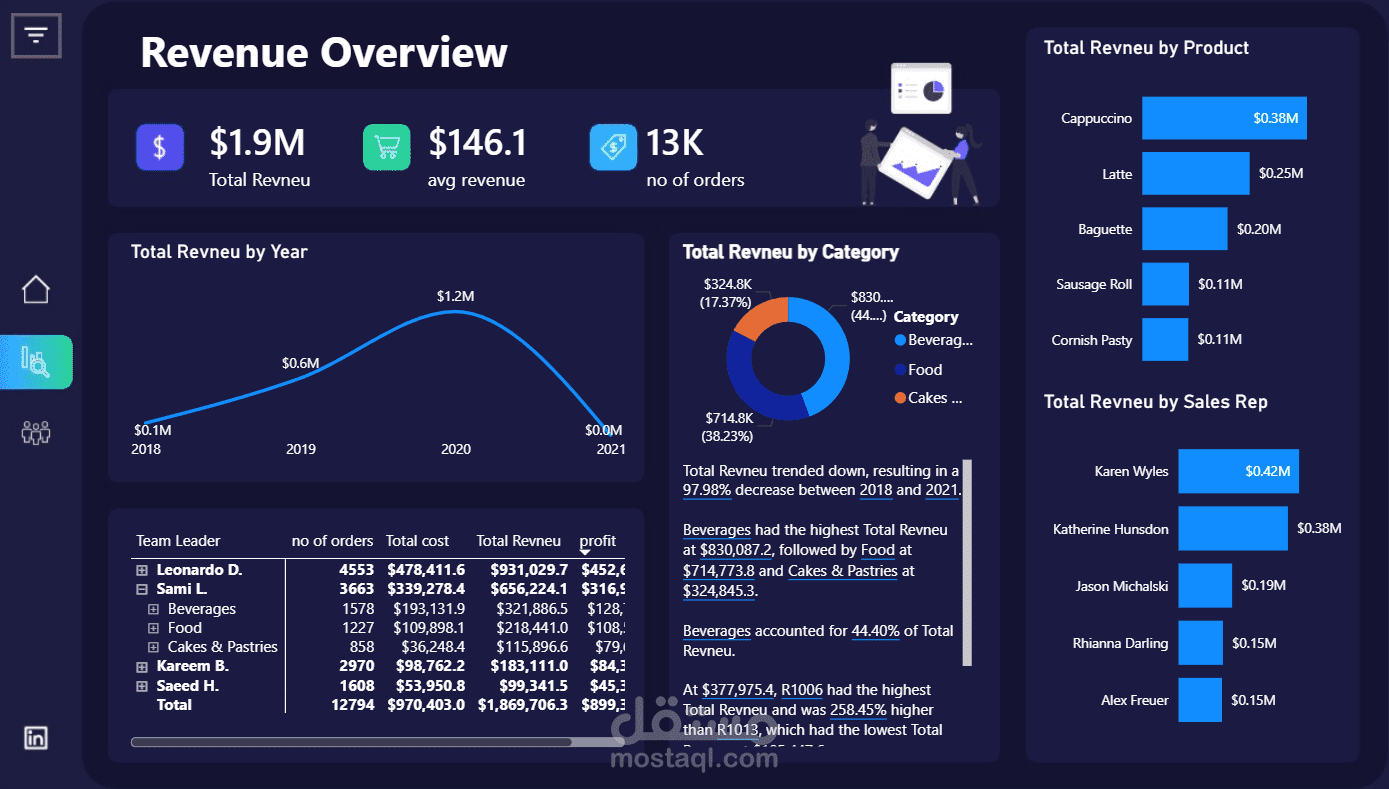Screen dimensions: 1389x789
Task: Expand the Leonardo D. row in the table
Action: tap(141, 569)
